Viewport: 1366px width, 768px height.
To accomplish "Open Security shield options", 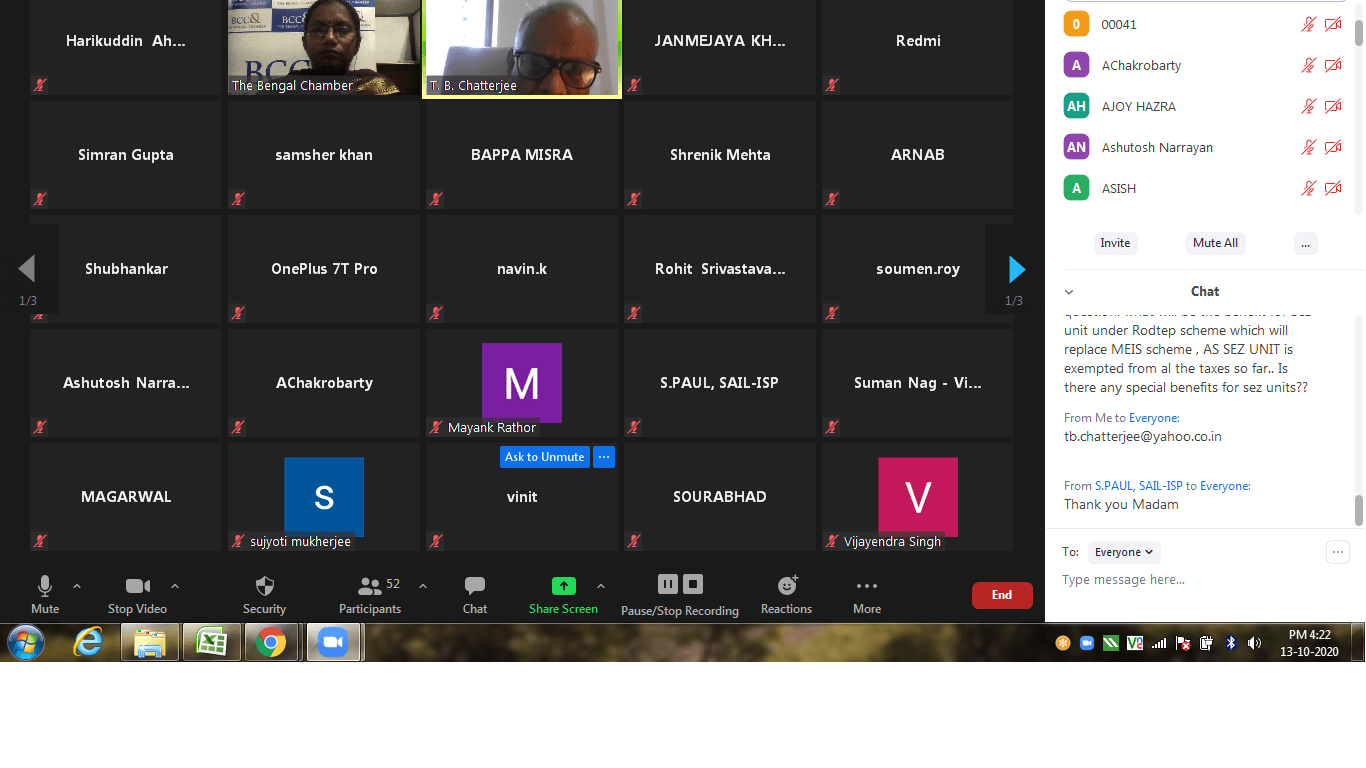I will pyautogui.click(x=265, y=586).
